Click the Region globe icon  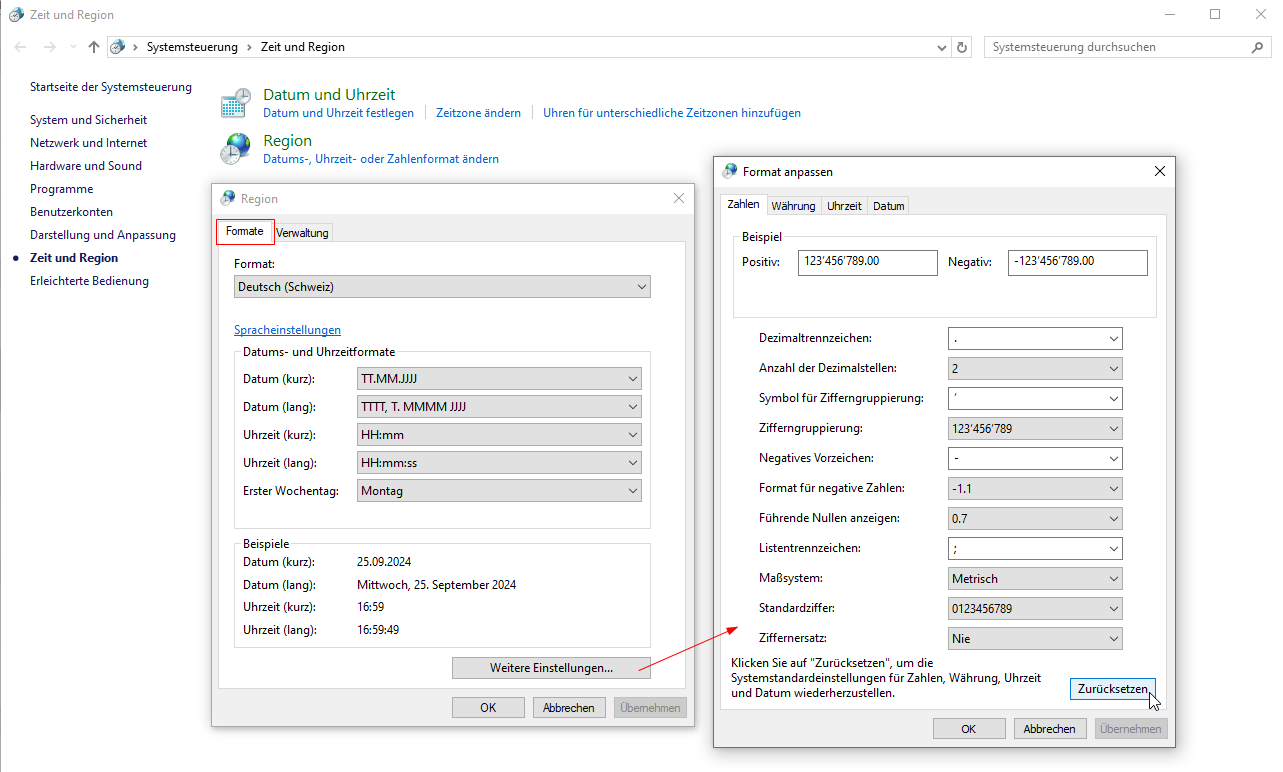[236, 149]
